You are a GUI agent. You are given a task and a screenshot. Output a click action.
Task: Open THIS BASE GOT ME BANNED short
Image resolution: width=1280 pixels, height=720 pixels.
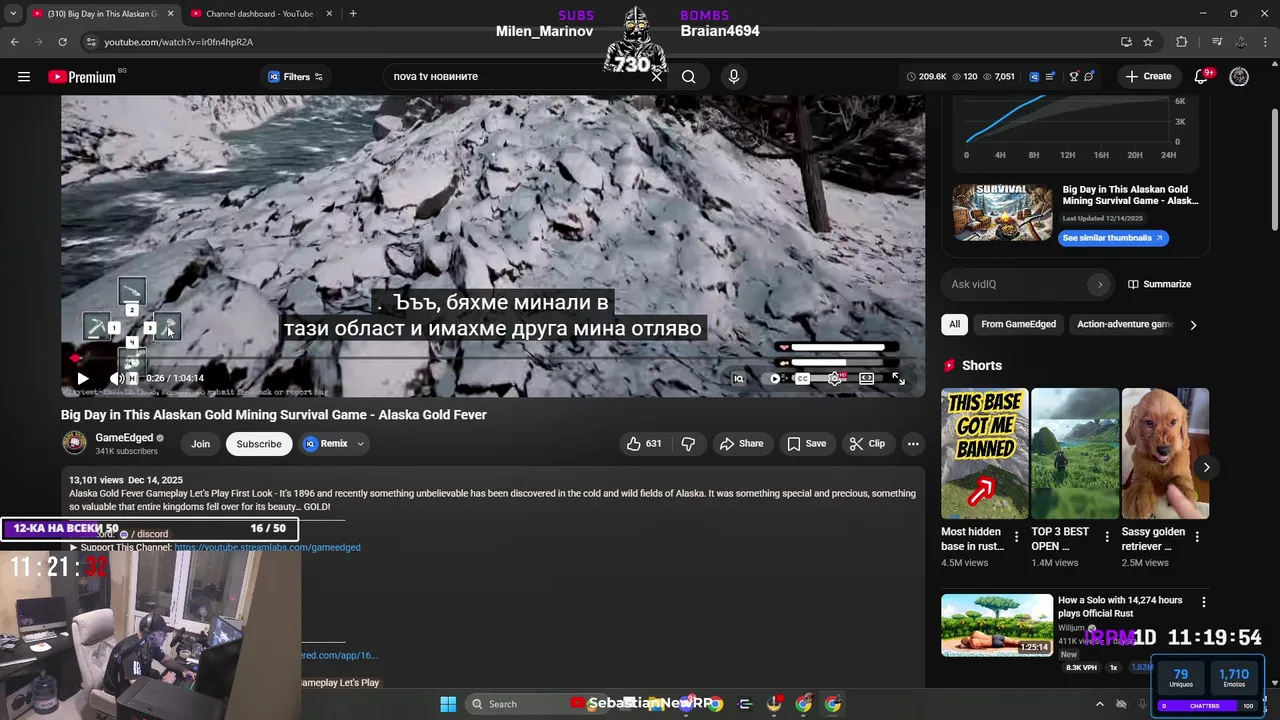pyautogui.click(x=985, y=453)
